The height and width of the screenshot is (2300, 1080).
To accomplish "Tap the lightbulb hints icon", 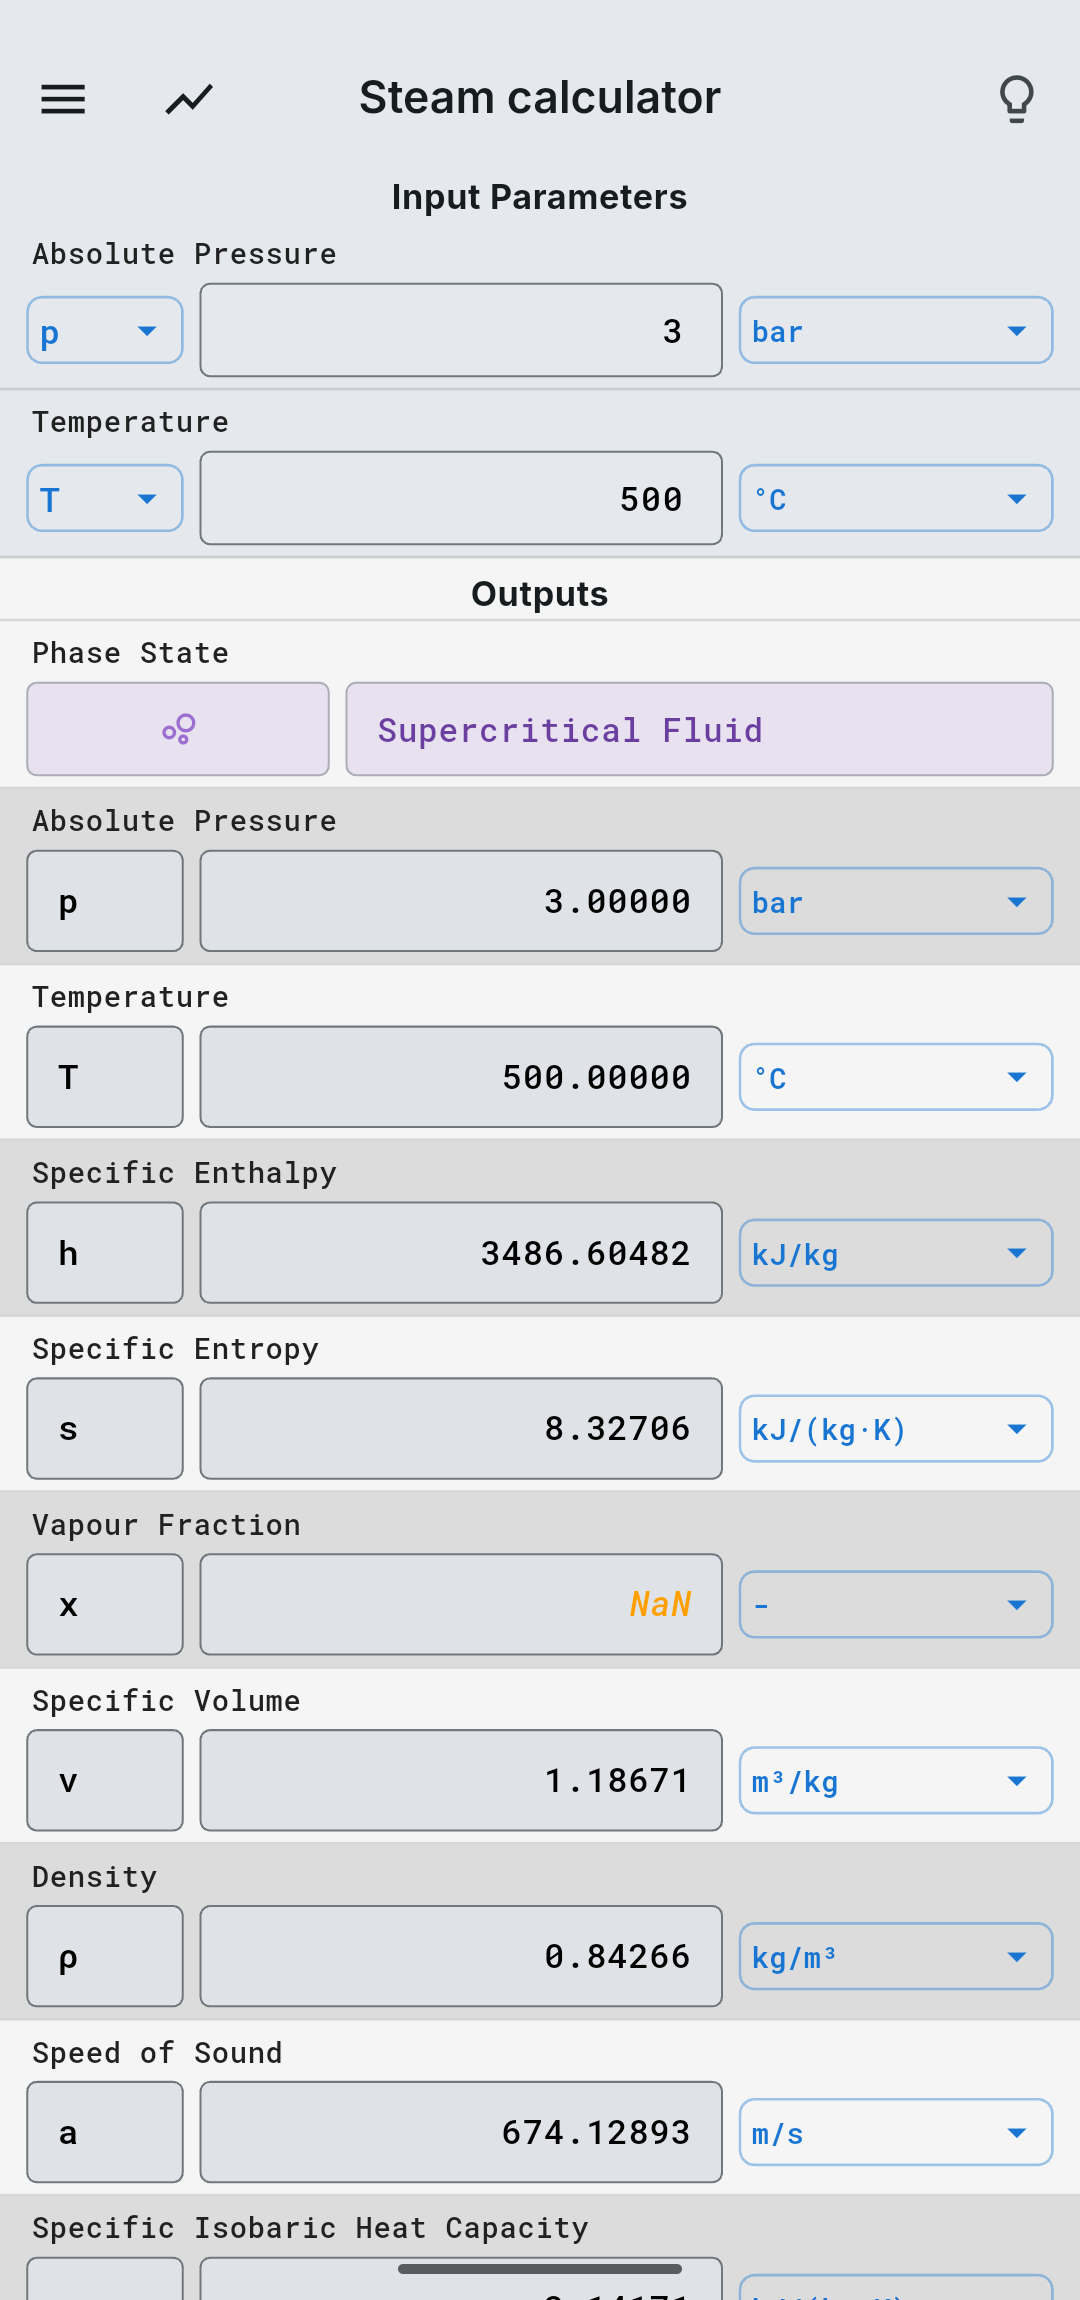I will tap(1017, 99).
